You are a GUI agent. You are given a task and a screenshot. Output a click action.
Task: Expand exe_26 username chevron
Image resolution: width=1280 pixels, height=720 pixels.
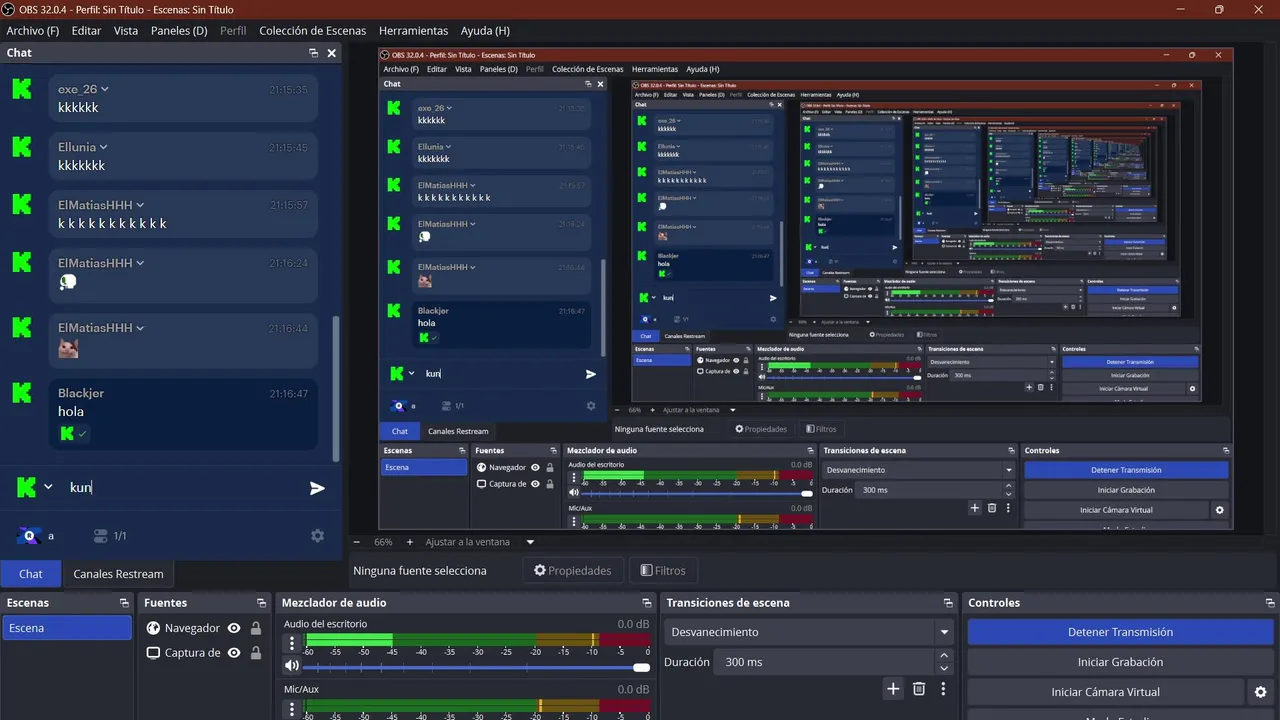click(105, 89)
